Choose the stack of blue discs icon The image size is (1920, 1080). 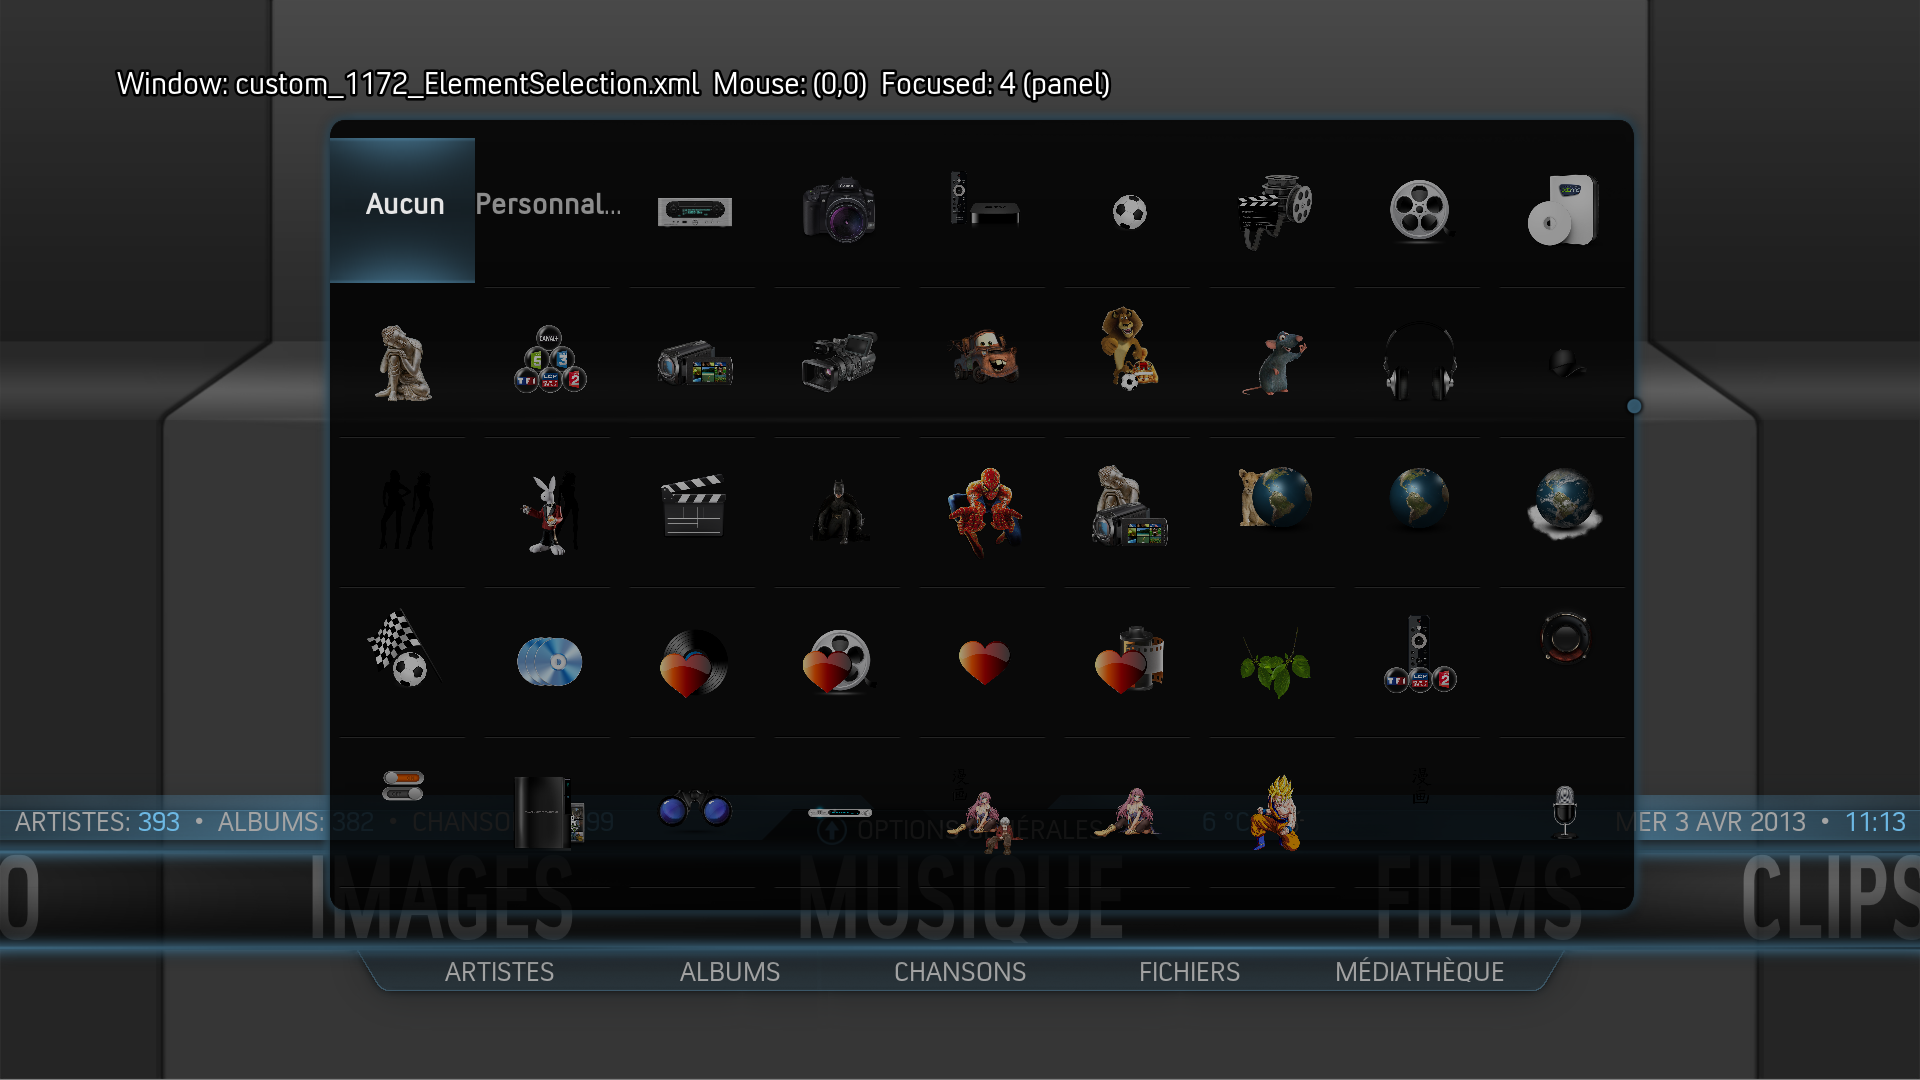(549, 661)
